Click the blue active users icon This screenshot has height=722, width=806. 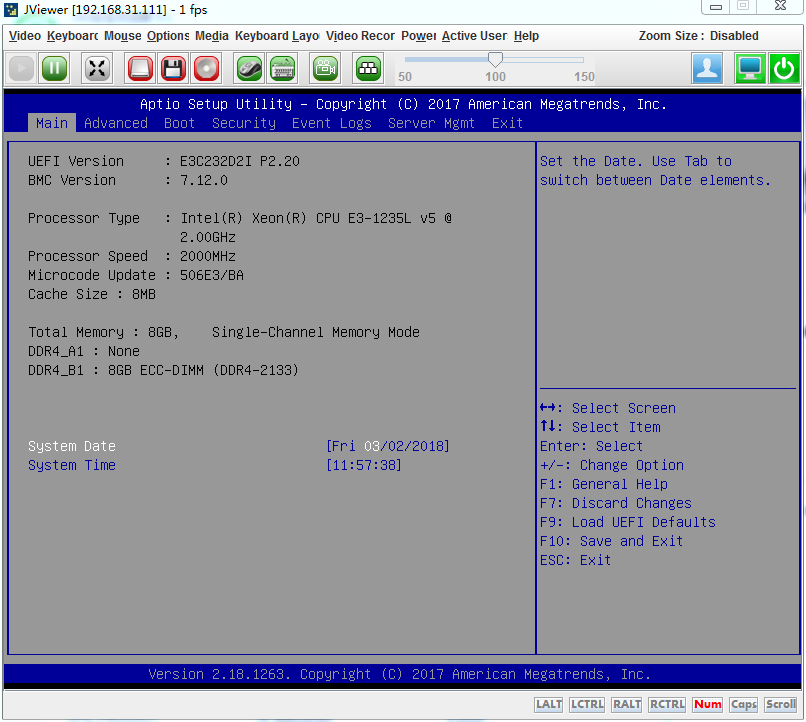click(x=708, y=68)
